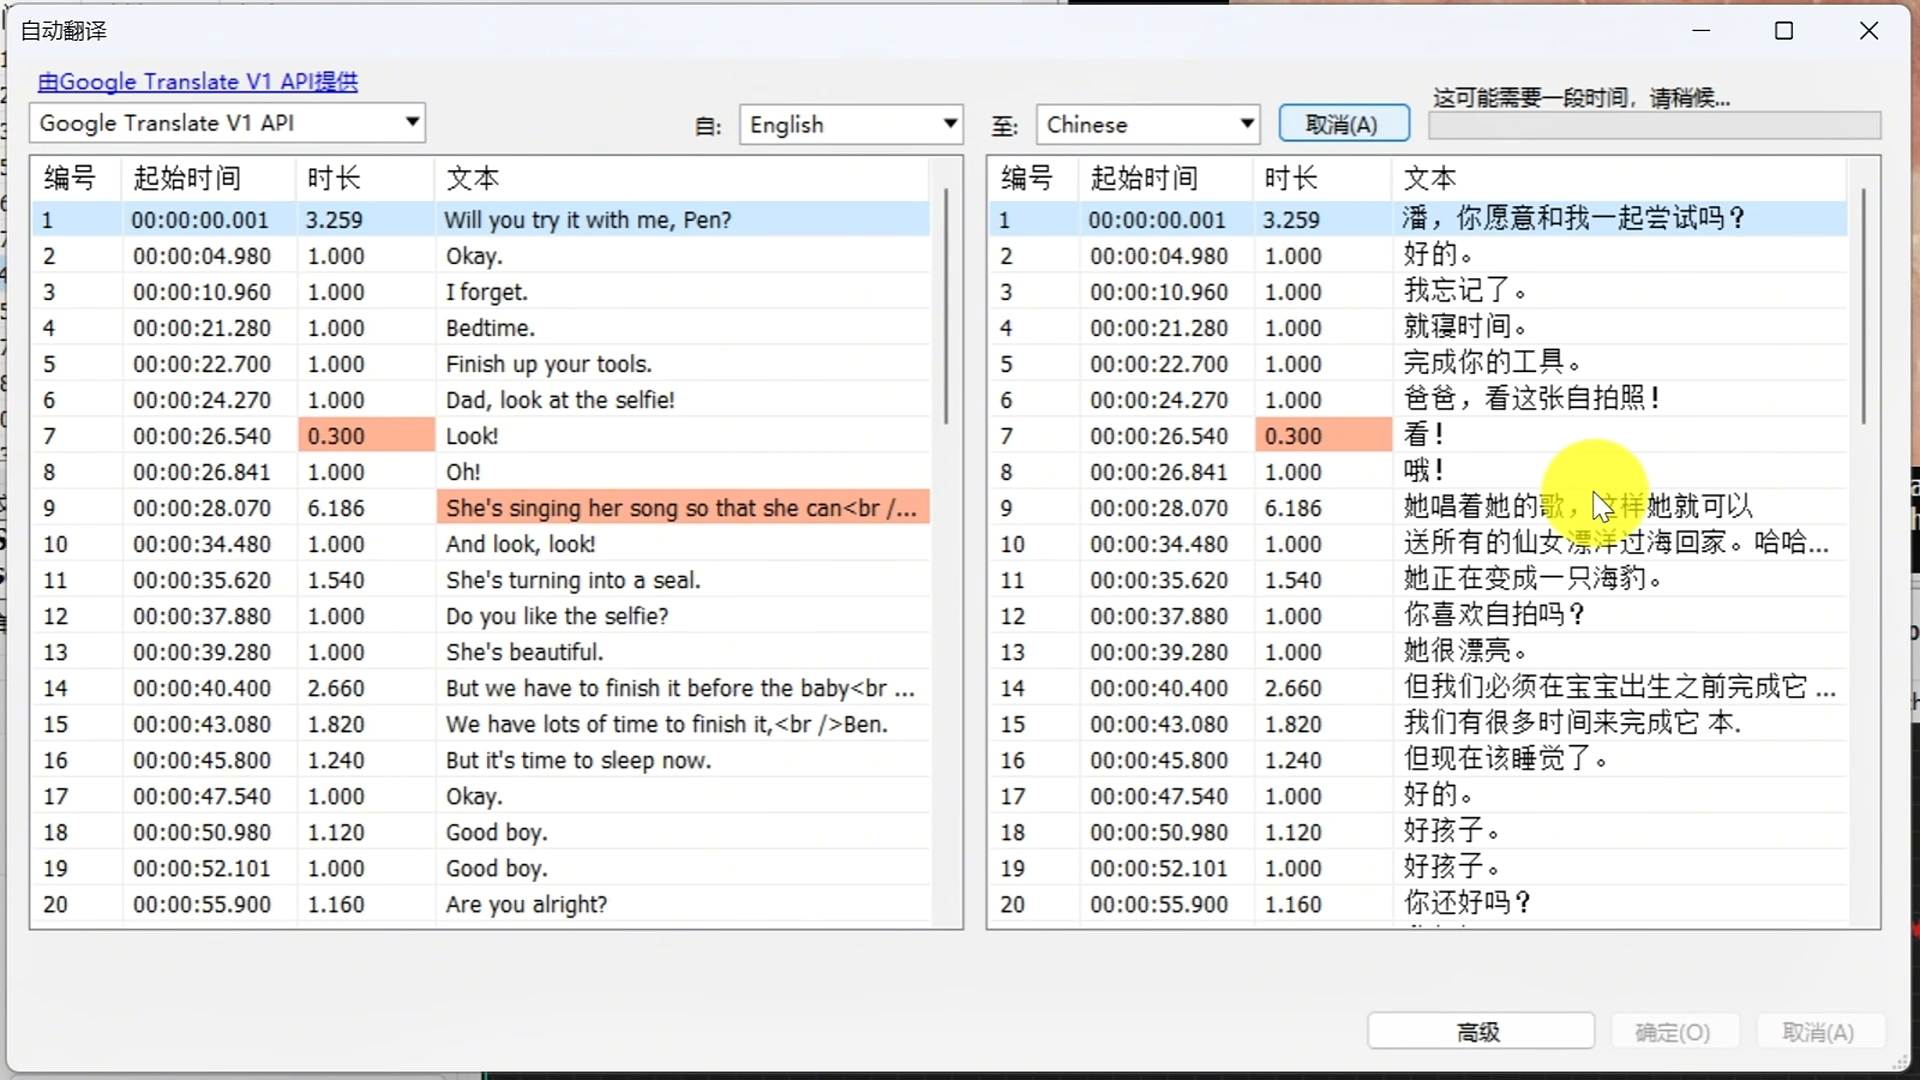Click the left source list vertical scrollbar
The height and width of the screenshot is (1080, 1920).
pos(946,305)
